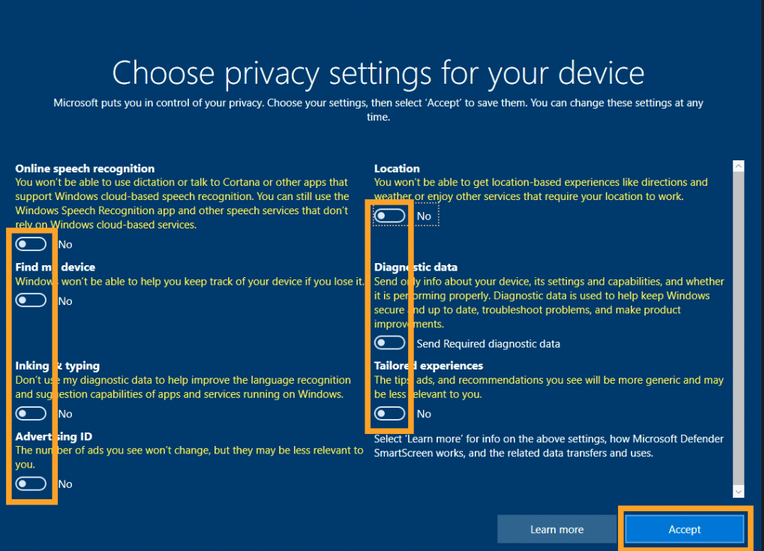The width and height of the screenshot is (764, 551).
Task: Toggle the Advertising ID switch
Action: click(x=31, y=484)
